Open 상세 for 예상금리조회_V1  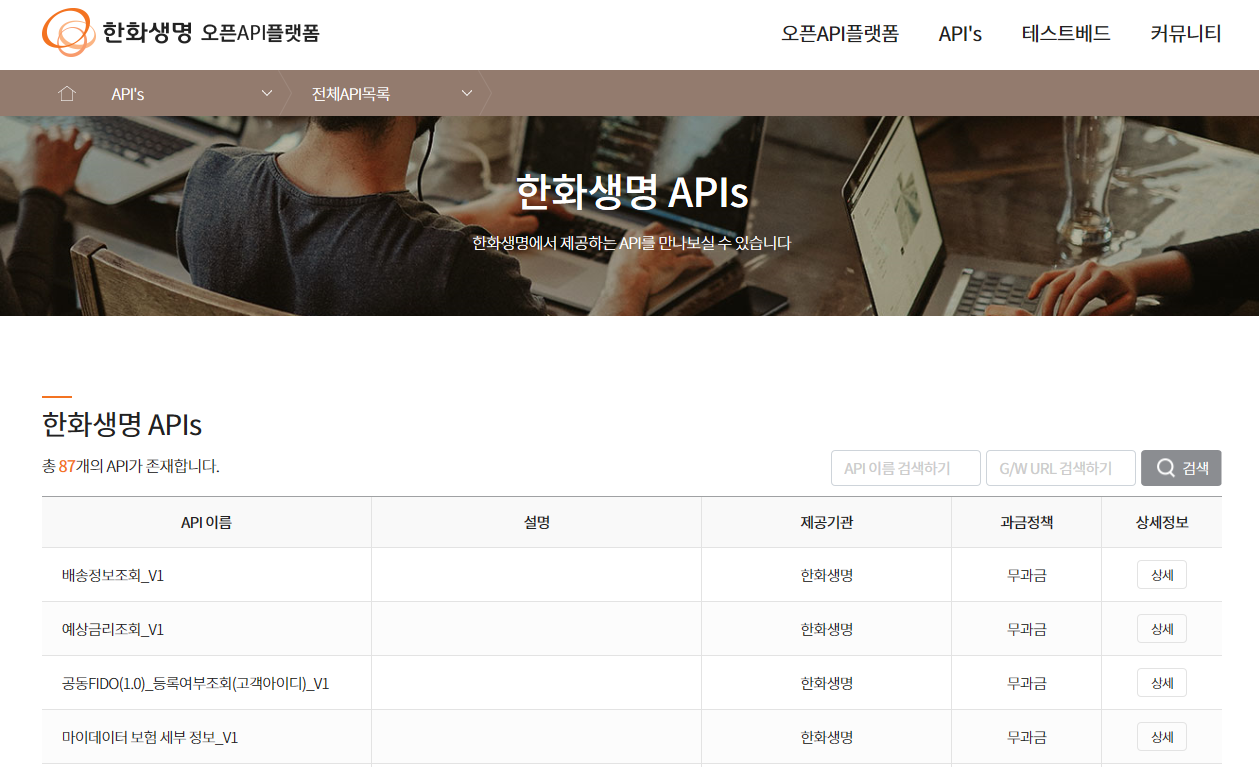(x=1162, y=629)
